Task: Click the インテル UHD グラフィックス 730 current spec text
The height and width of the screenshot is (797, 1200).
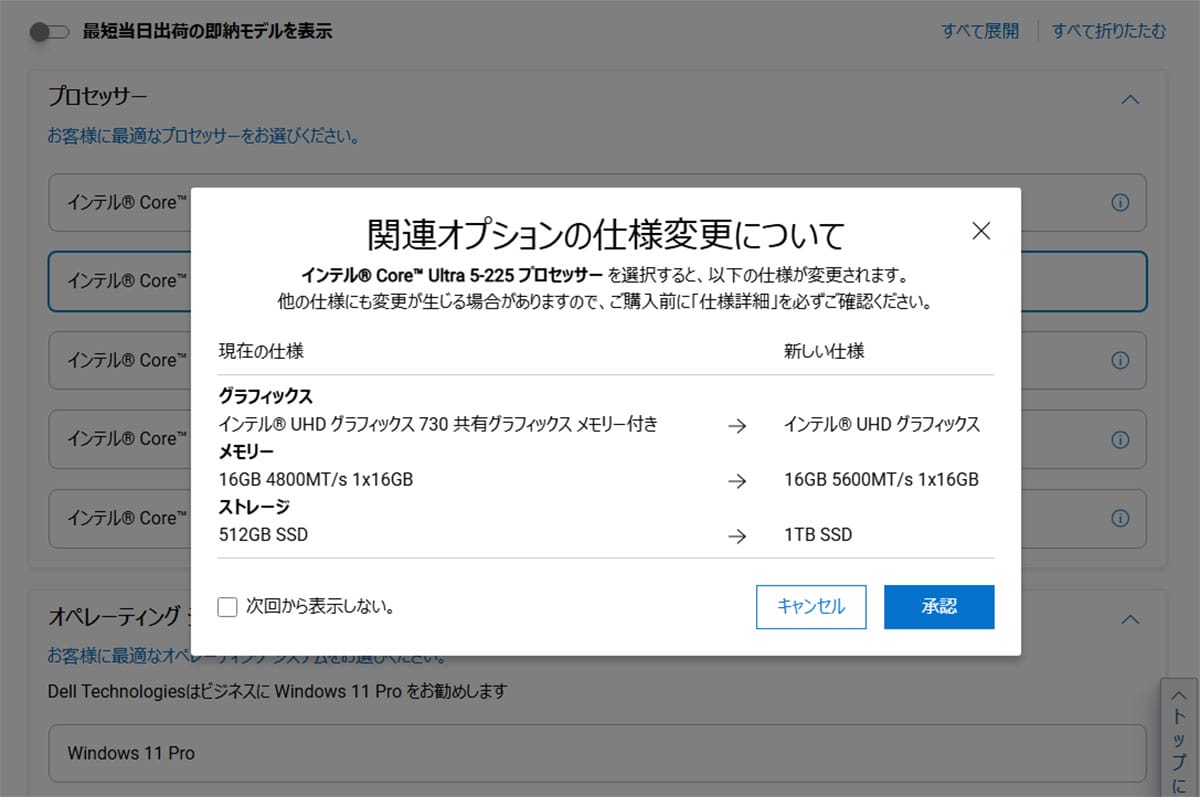Action: pos(438,424)
